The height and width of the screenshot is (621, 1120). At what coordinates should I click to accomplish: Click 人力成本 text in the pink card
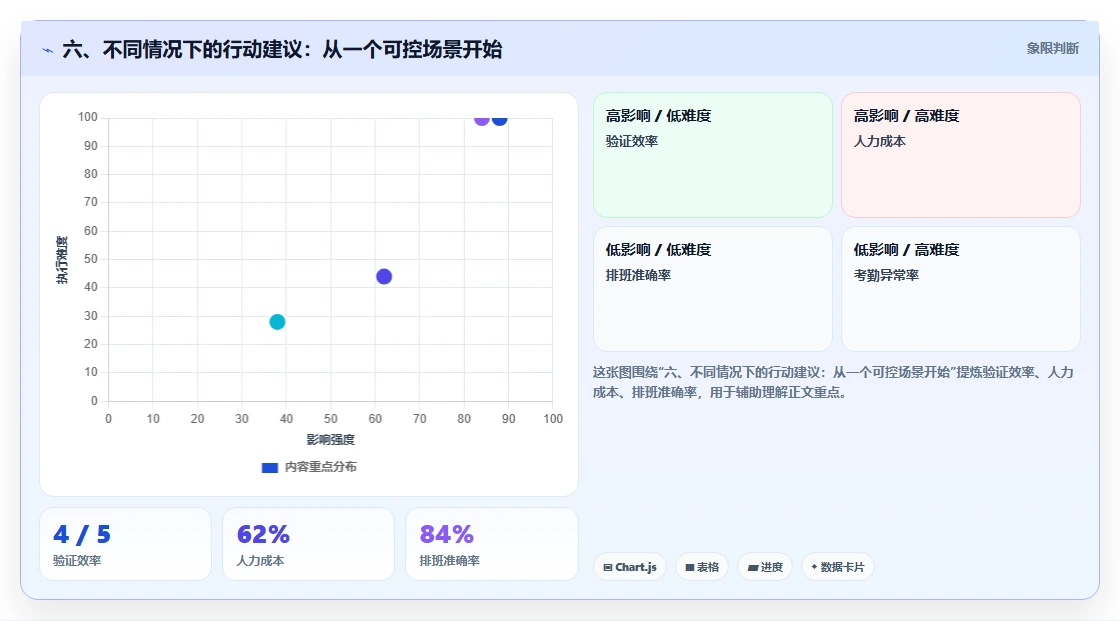(879, 141)
